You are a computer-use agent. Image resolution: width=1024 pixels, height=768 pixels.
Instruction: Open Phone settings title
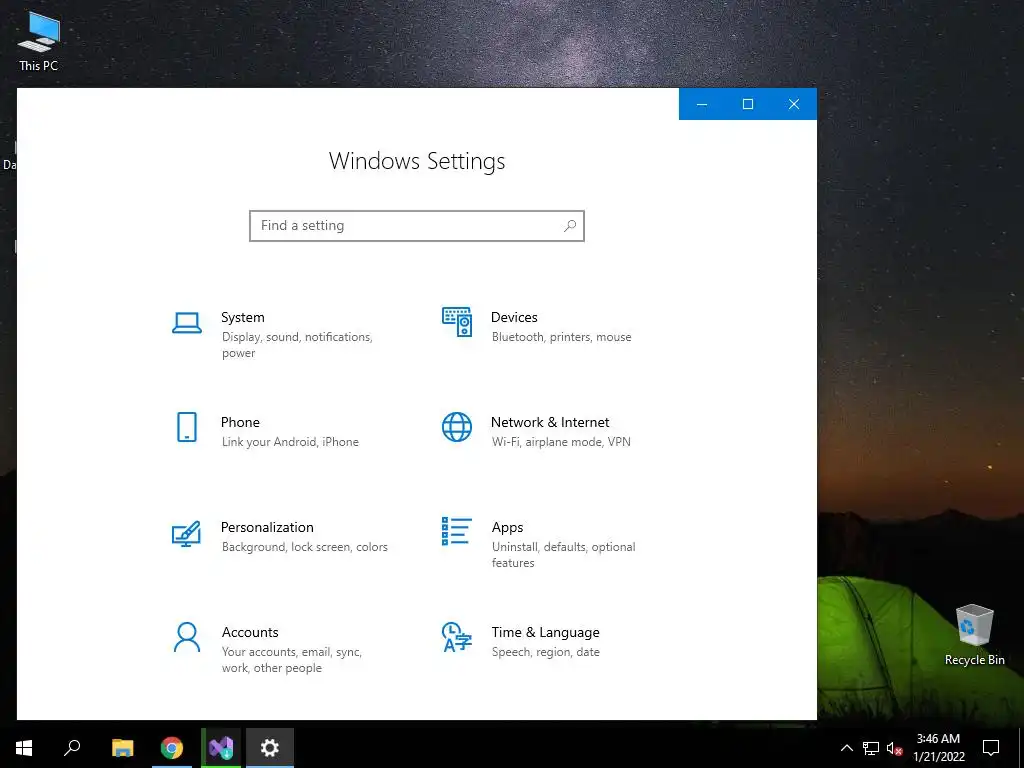pyautogui.click(x=240, y=422)
